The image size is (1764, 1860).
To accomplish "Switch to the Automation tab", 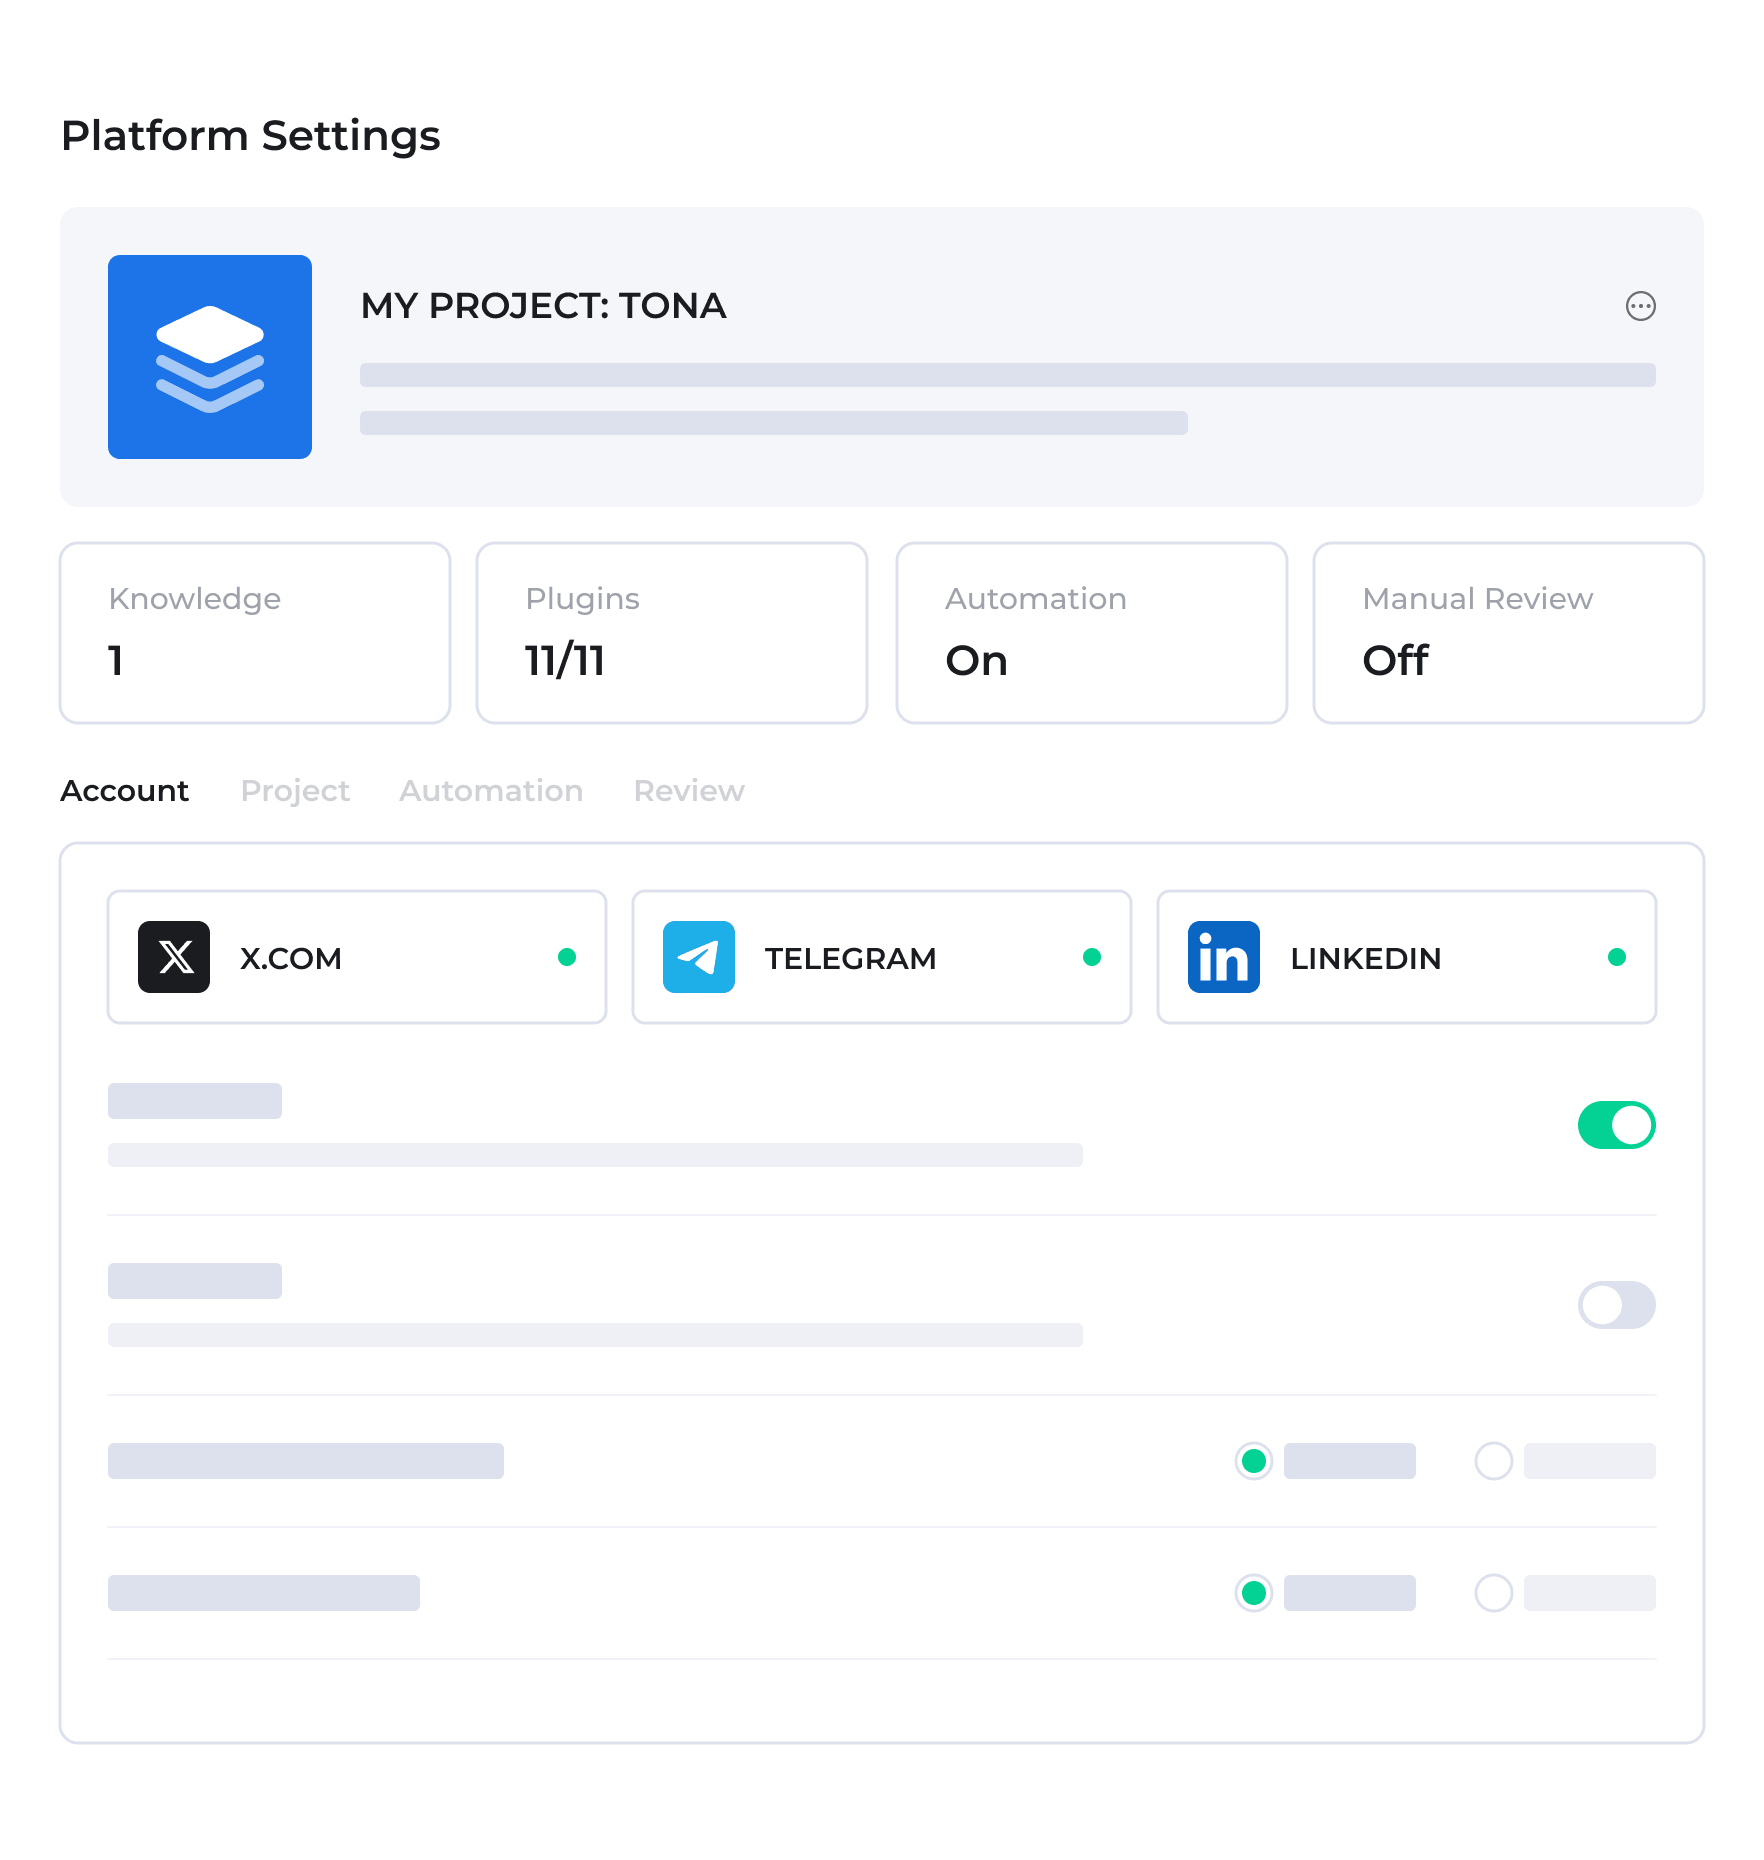I will click(x=491, y=791).
